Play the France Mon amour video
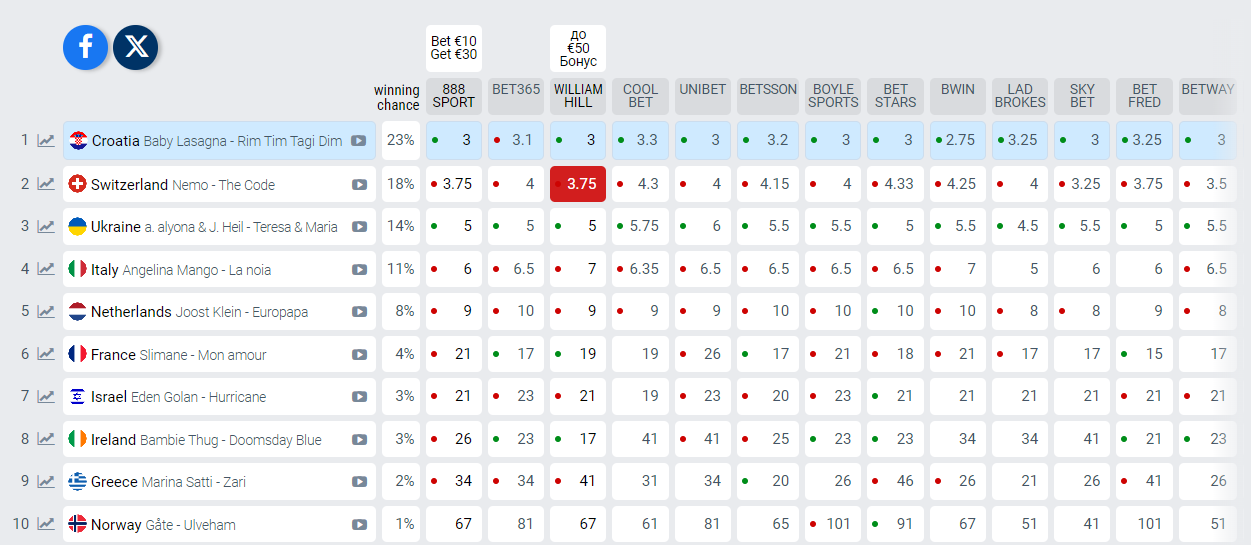Viewport: 1251px width, 545px height. click(359, 355)
